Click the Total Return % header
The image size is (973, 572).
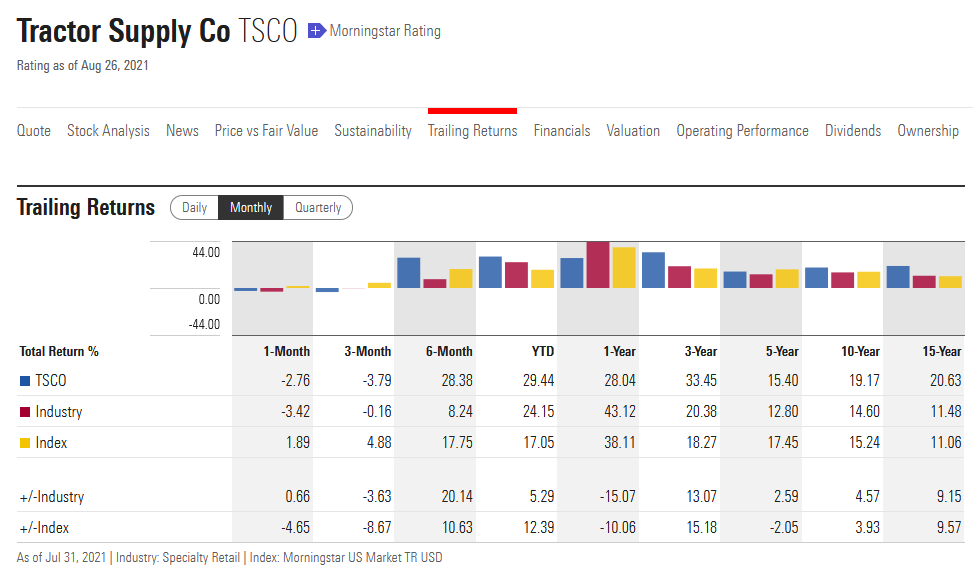click(x=59, y=351)
